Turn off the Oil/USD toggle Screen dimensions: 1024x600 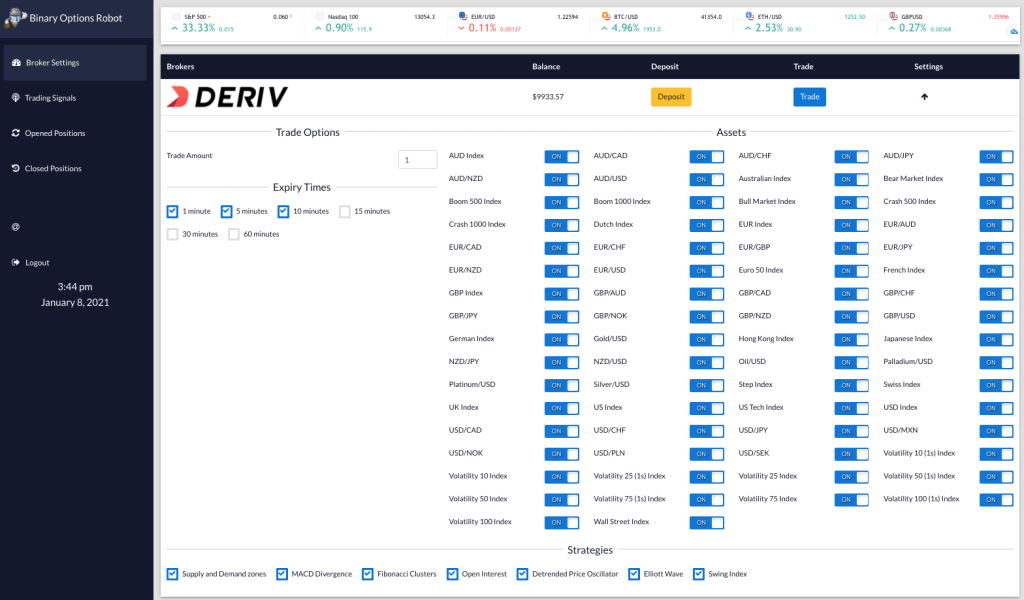point(852,362)
